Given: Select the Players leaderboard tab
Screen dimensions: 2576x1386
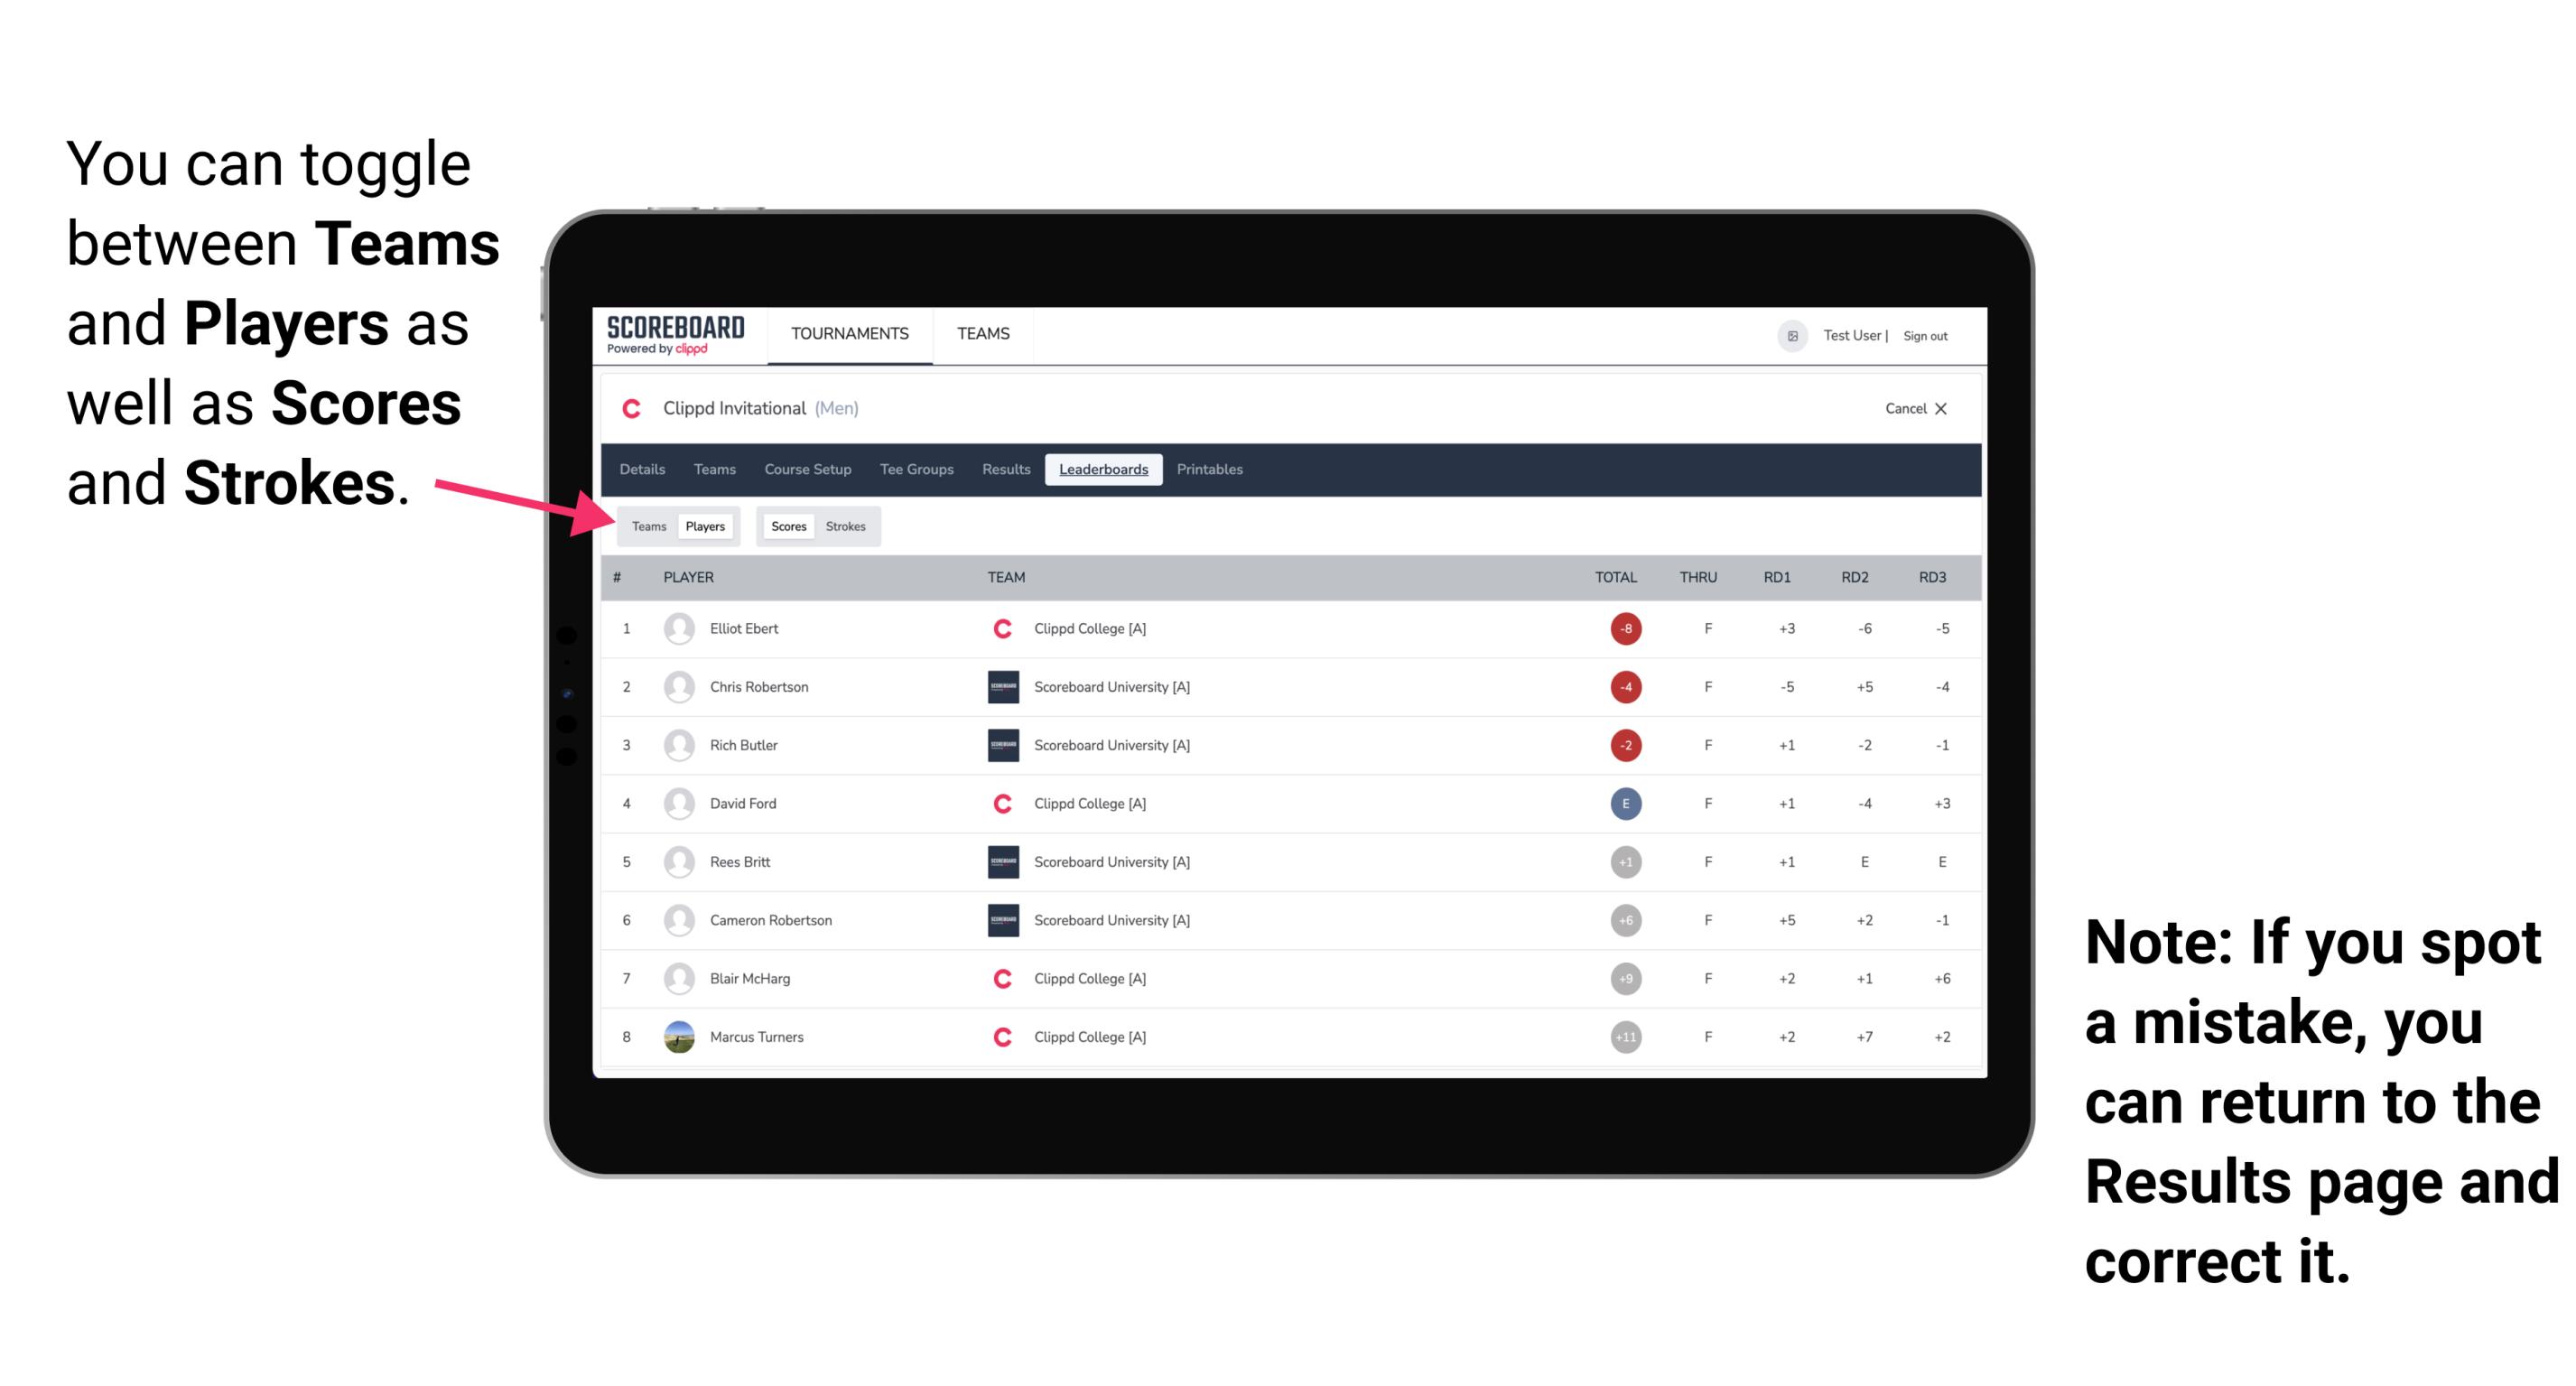Looking at the screenshot, I should 706,526.
